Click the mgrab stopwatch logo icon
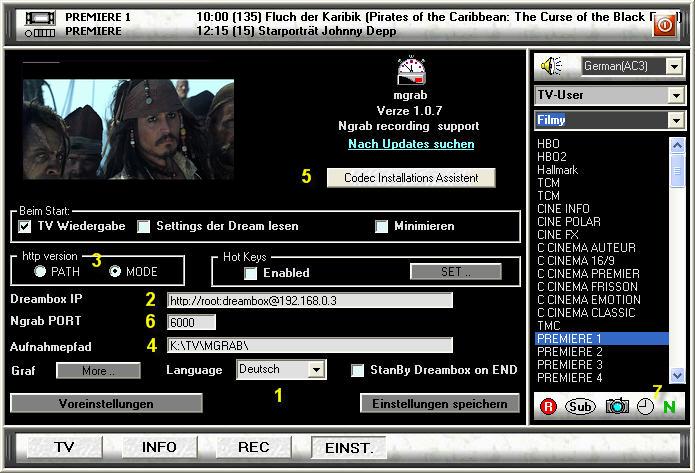Image resolution: width=695 pixels, height=473 pixels. (411, 71)
